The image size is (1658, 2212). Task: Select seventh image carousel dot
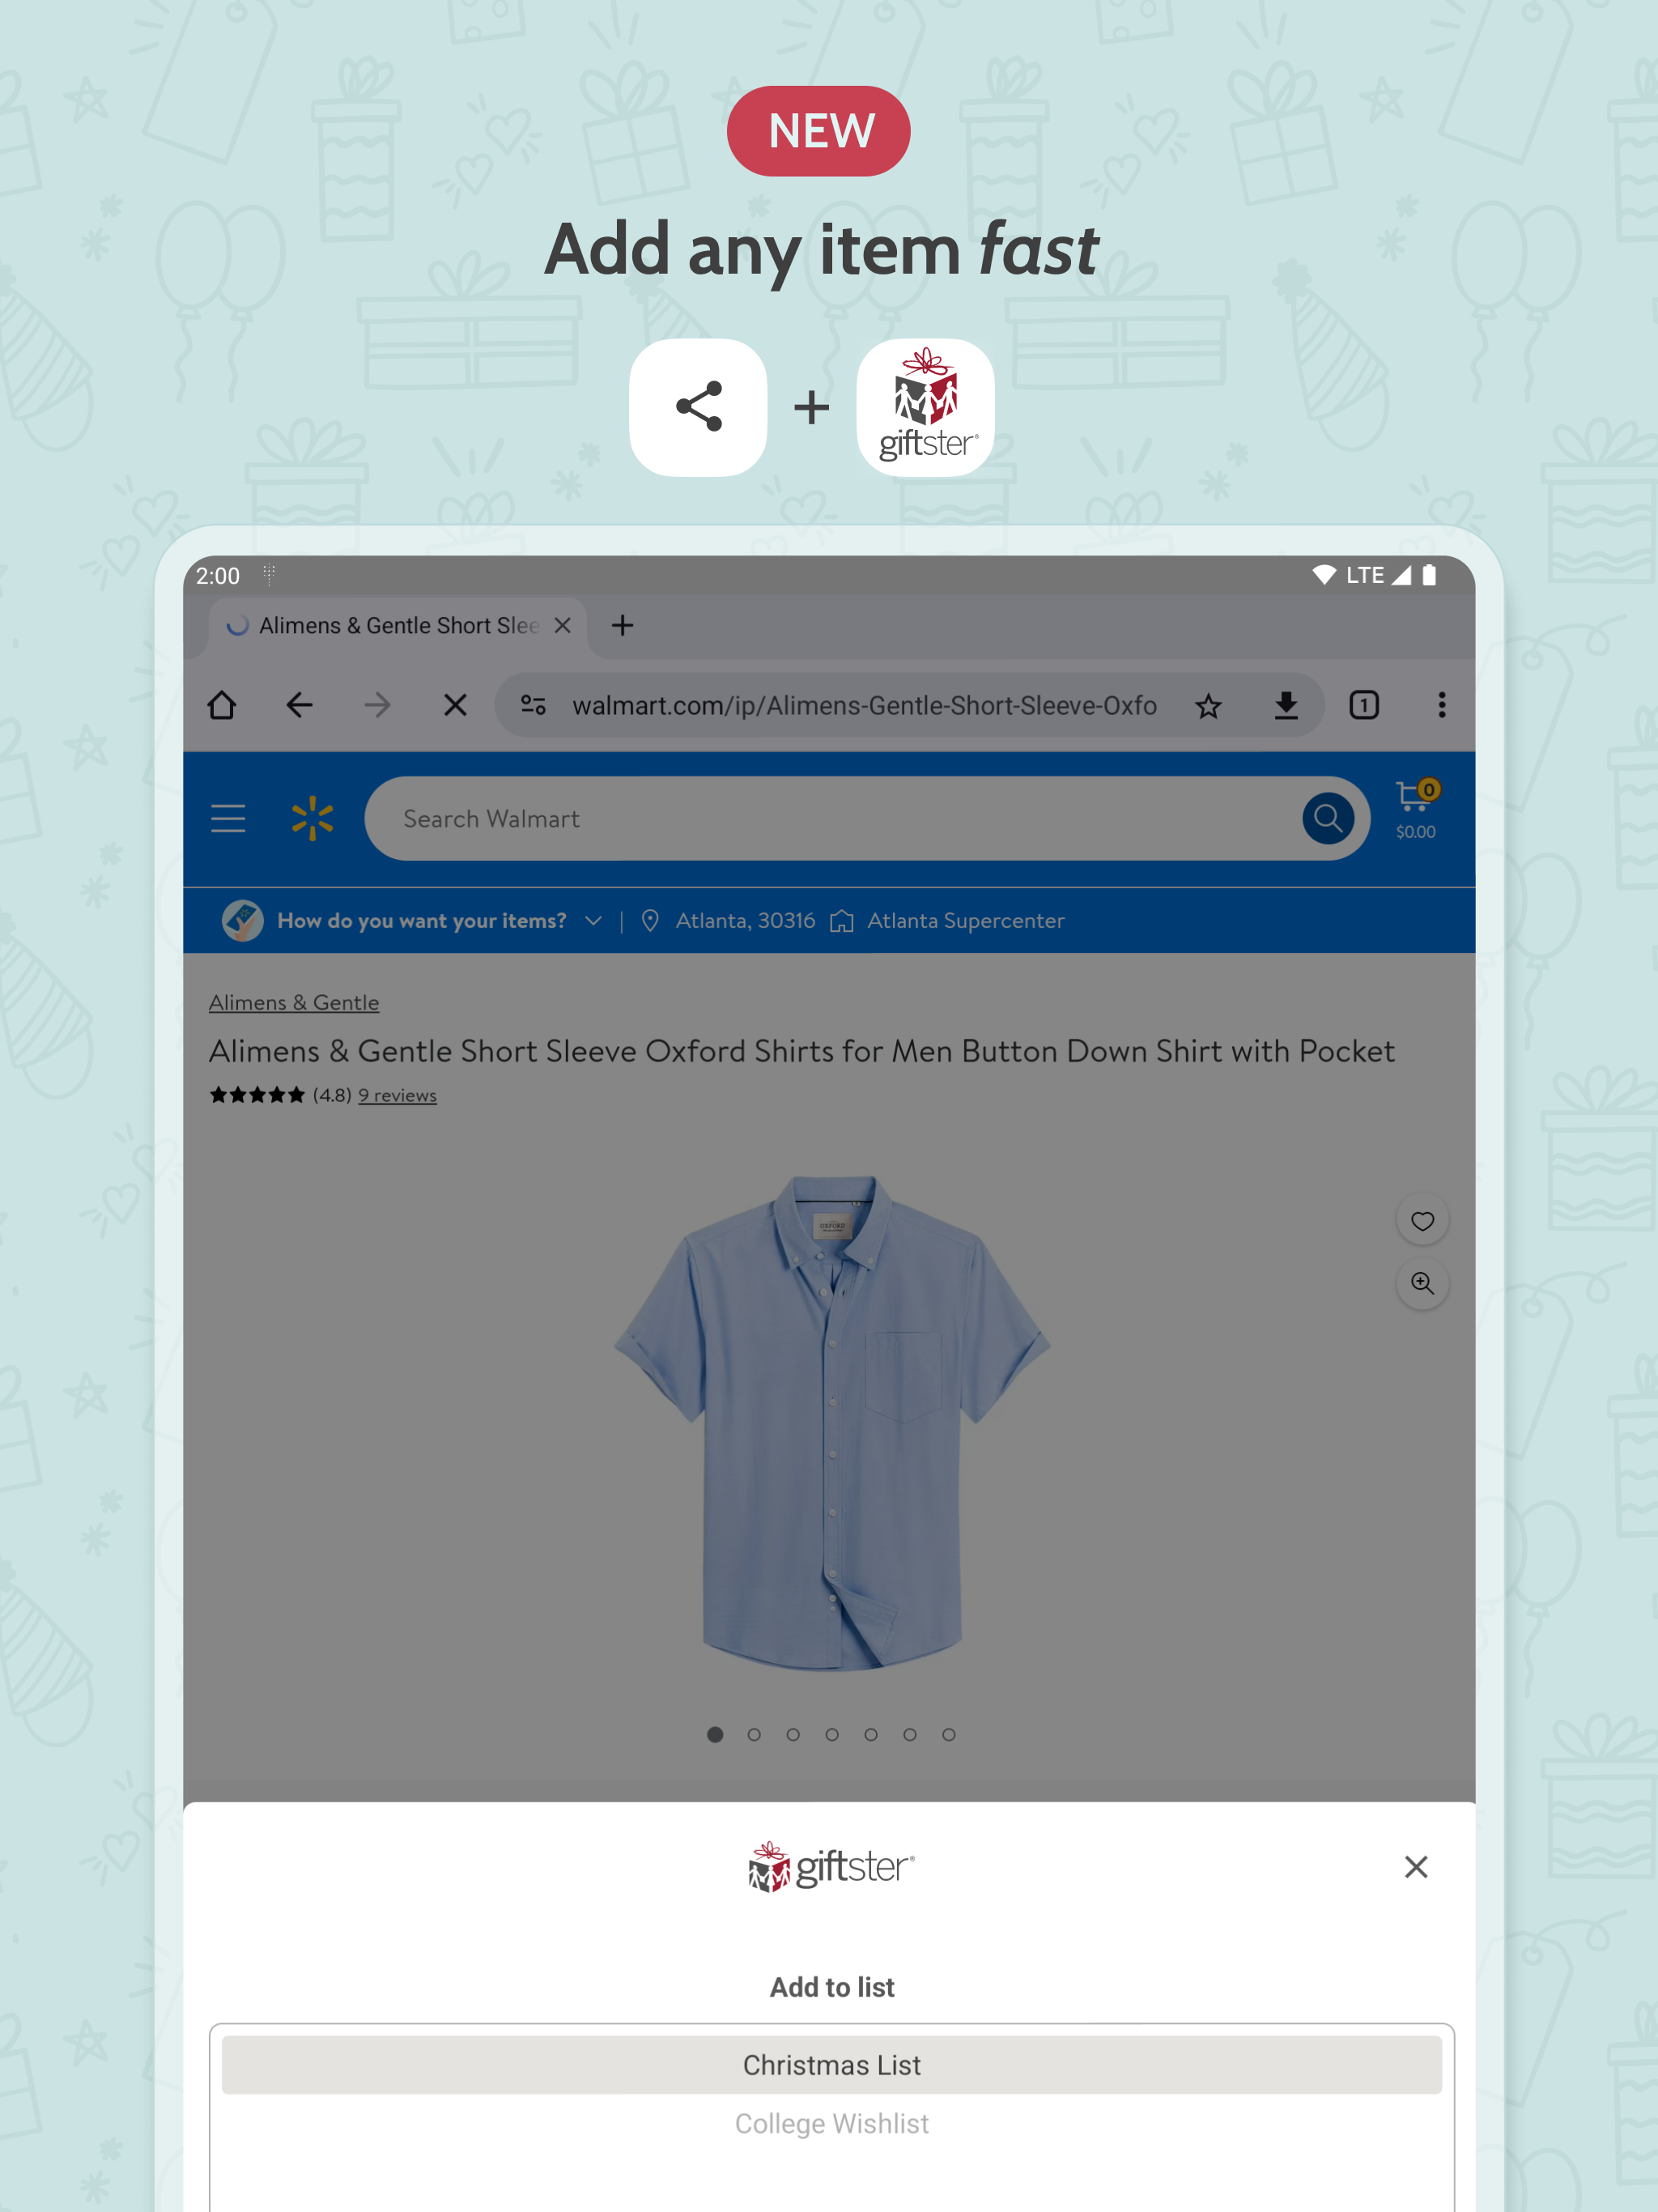tap(949, 1734)
